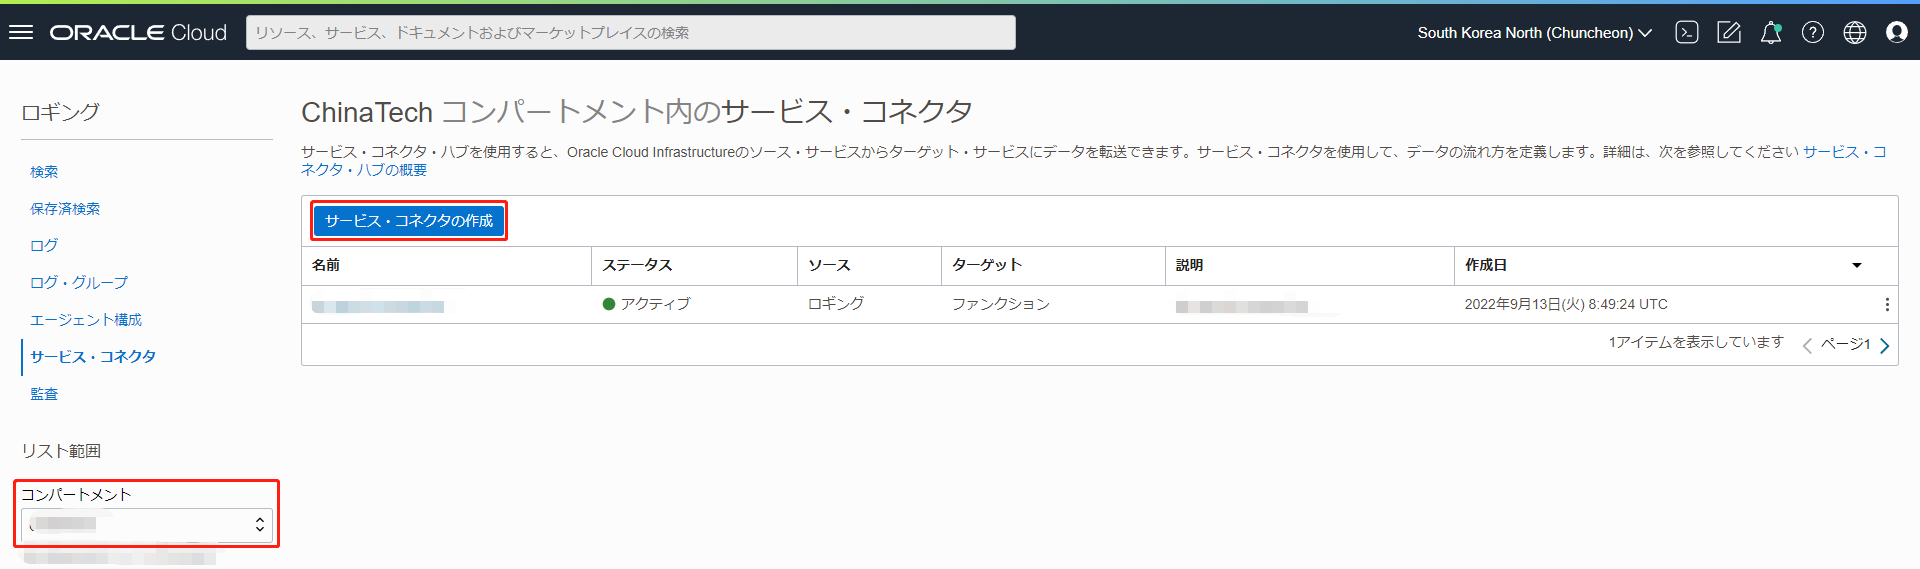Click the help question mark icon
The image size is (1920, 569).
click(x=1813, y=32)
